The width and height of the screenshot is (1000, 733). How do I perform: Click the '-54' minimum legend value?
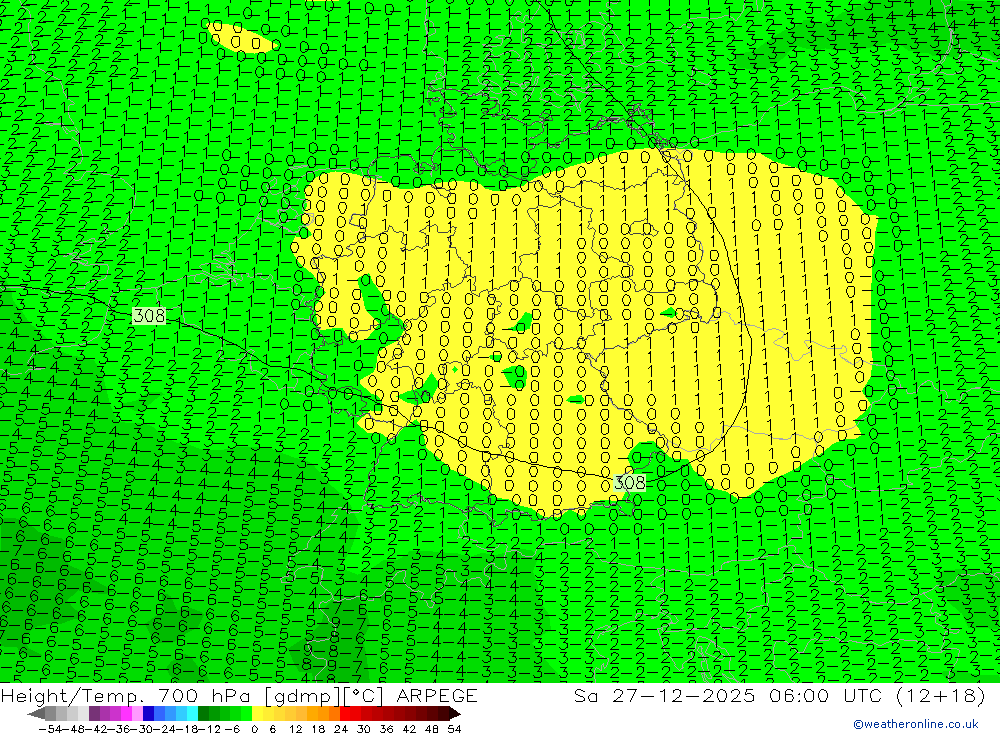(x=50, y=729)
